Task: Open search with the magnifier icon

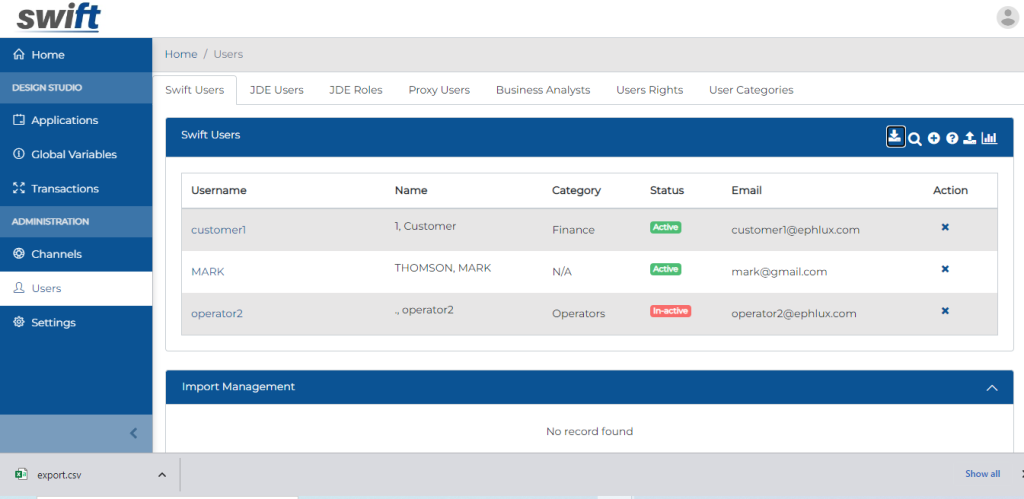Action: pos(915,139)
